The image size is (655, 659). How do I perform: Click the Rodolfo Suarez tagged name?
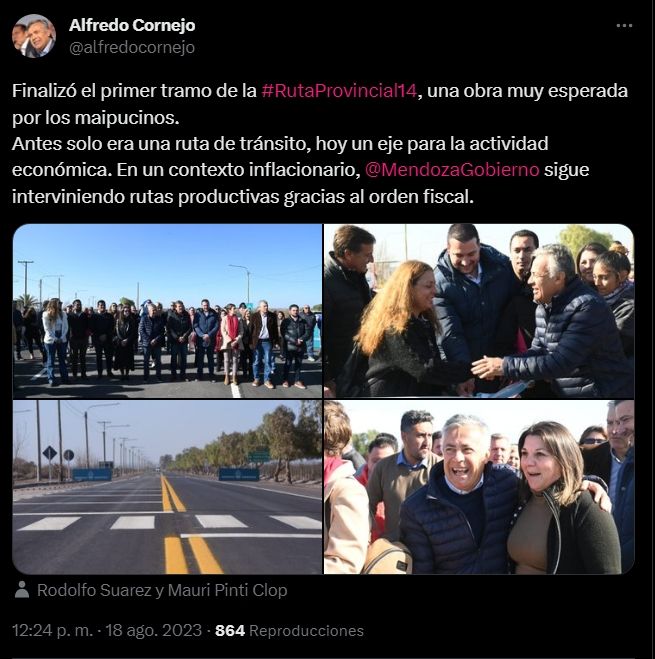click(94, 590)
